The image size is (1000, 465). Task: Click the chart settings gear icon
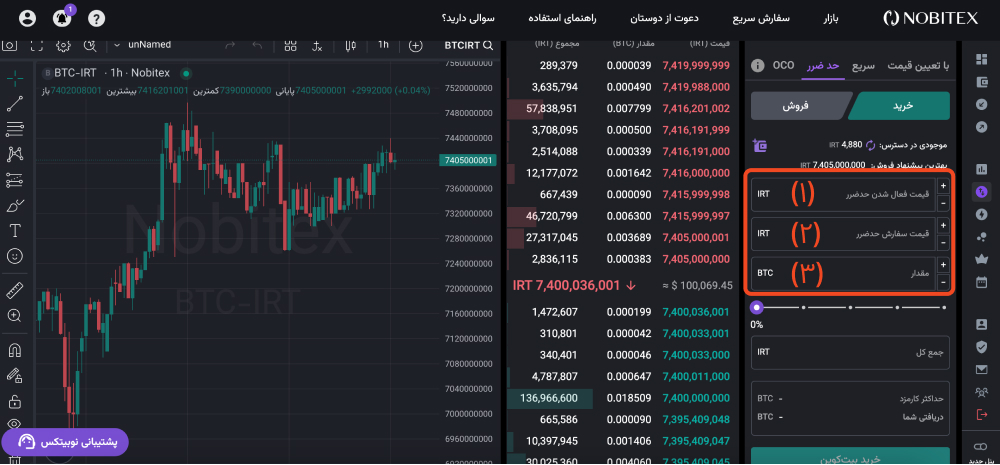coord(62,45)
